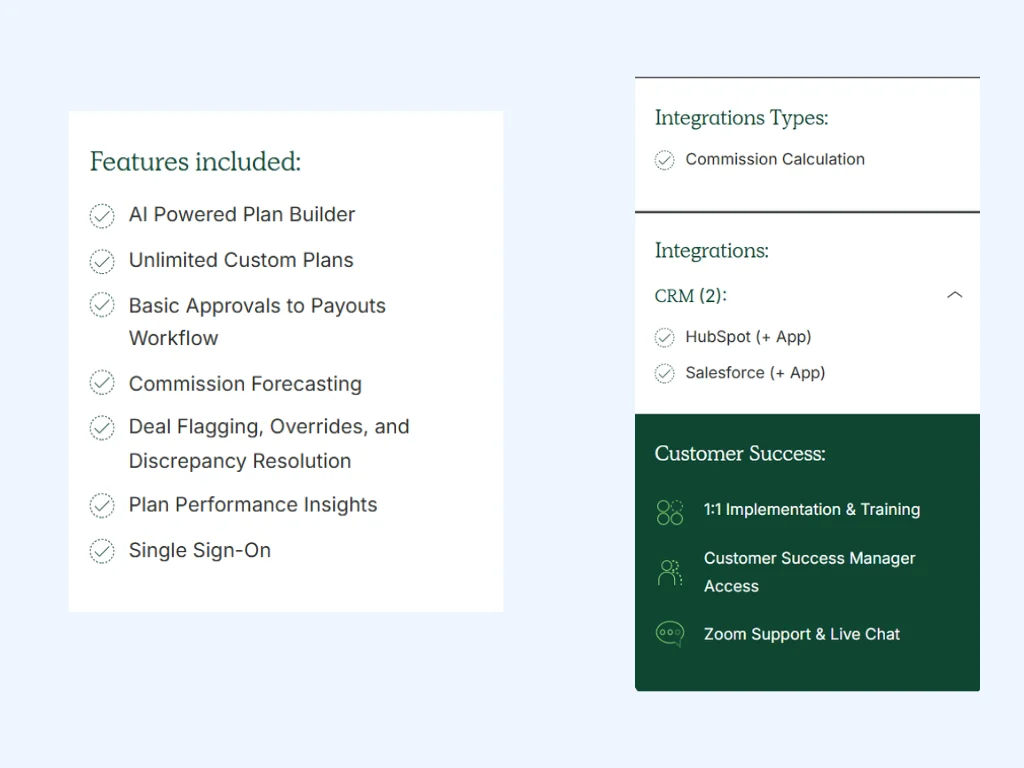Viewport: 1024px width, 768px height.
Task: Select the Plan Performance Insights text
Action: pyautogui.click(x=253, y=505)
